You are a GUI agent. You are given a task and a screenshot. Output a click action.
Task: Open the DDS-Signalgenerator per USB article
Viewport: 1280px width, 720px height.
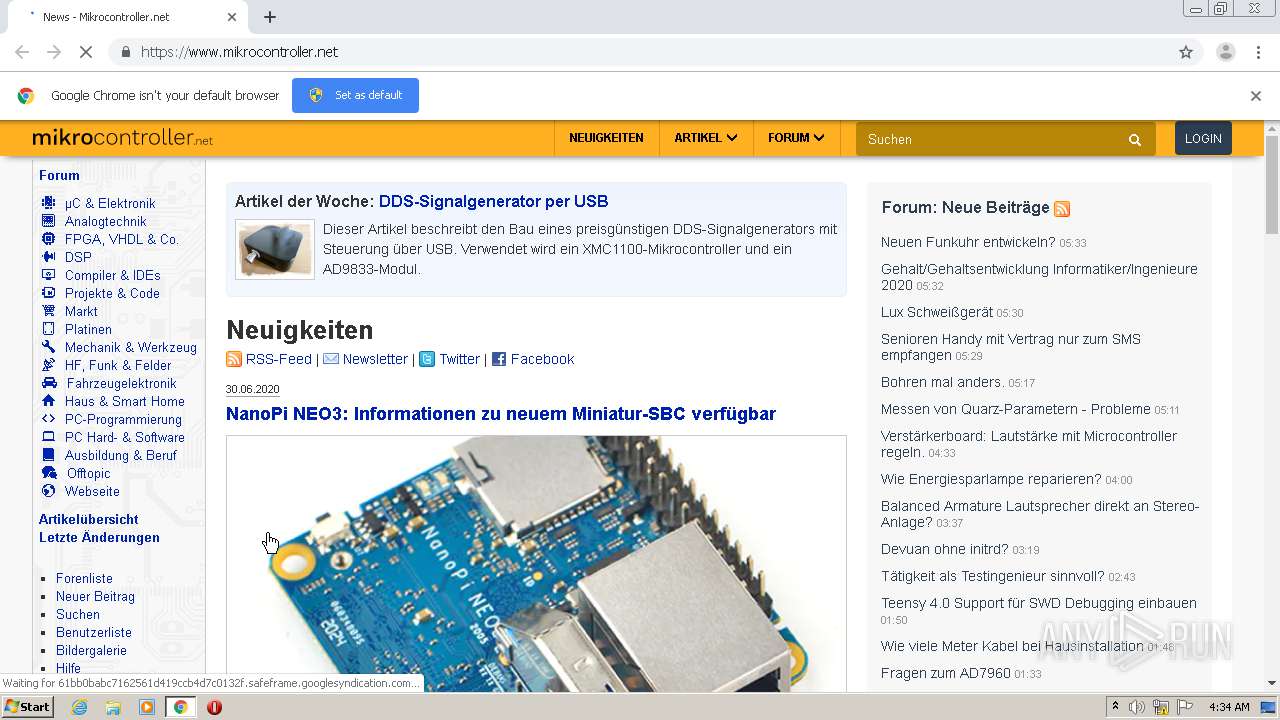coord(493,201)
